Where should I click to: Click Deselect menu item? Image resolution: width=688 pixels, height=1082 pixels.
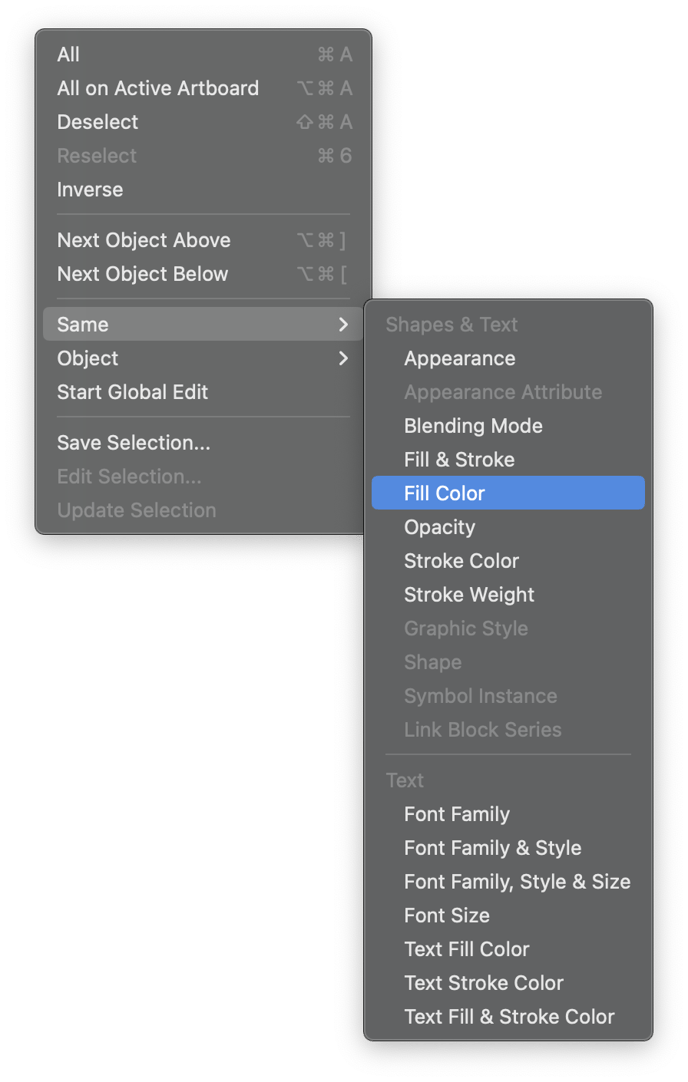pyautogui.click(x=98, y=122)
